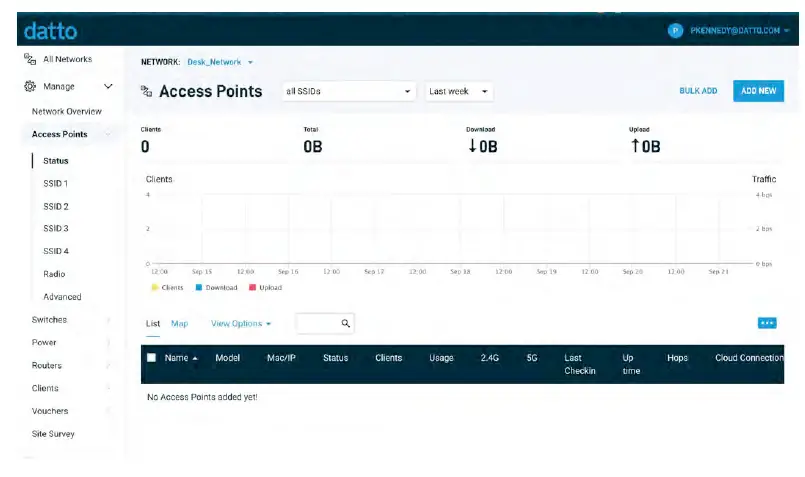This screenshot has height=477, width=805.
Task: Toggle blue Download legend swatch
Action: tap(199, 288)
